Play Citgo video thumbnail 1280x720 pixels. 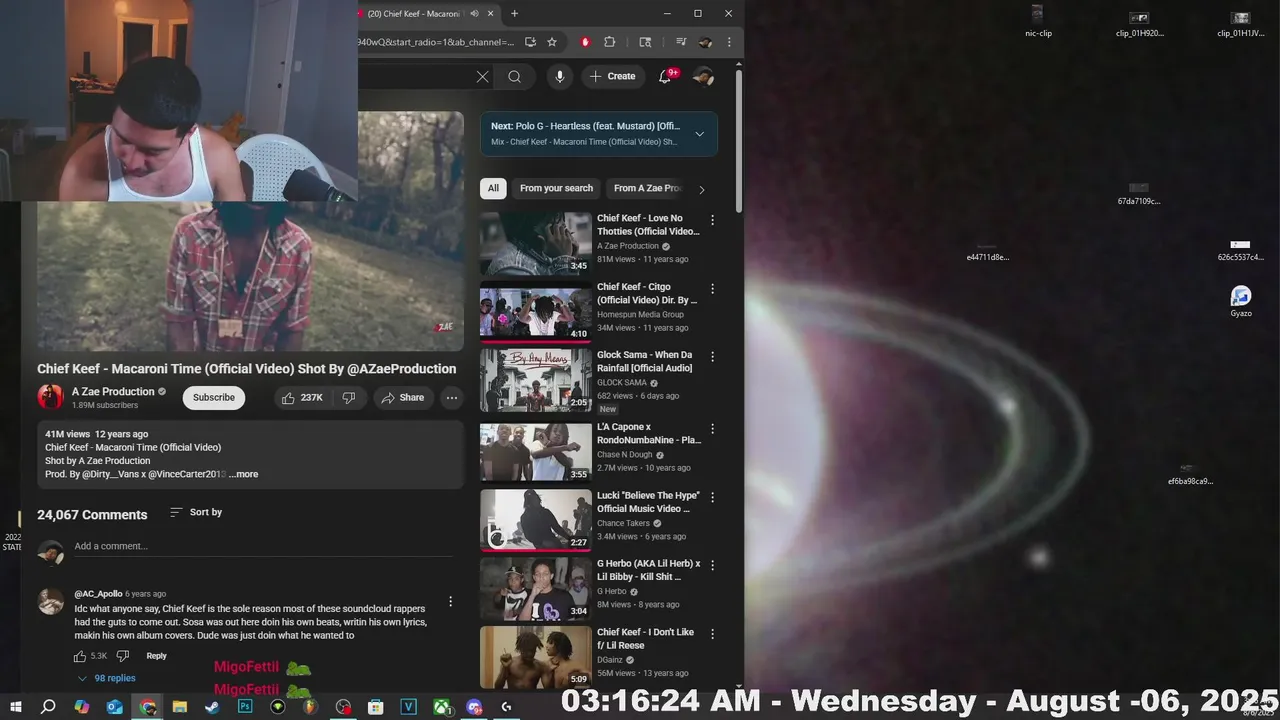click(536, 312)
